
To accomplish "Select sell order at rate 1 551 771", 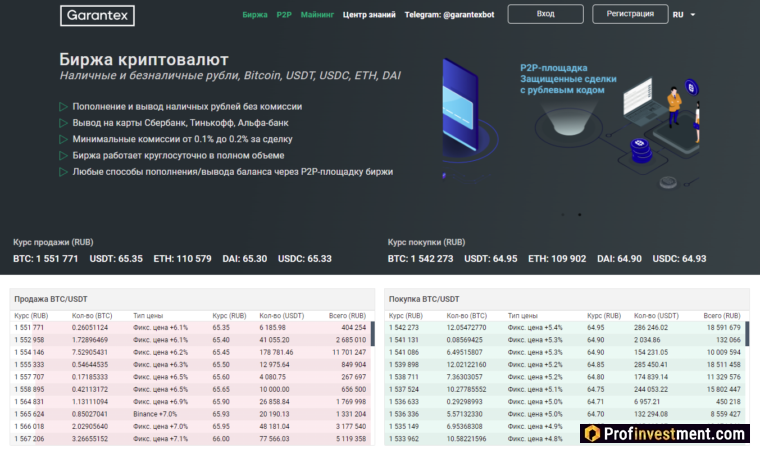I will (190, 328).
